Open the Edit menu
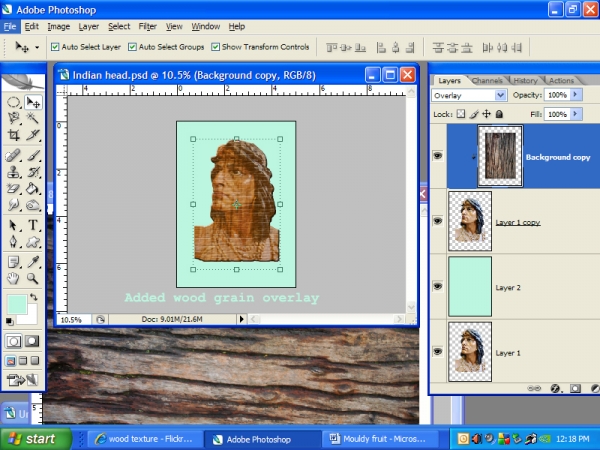 (x=31, y=26)
